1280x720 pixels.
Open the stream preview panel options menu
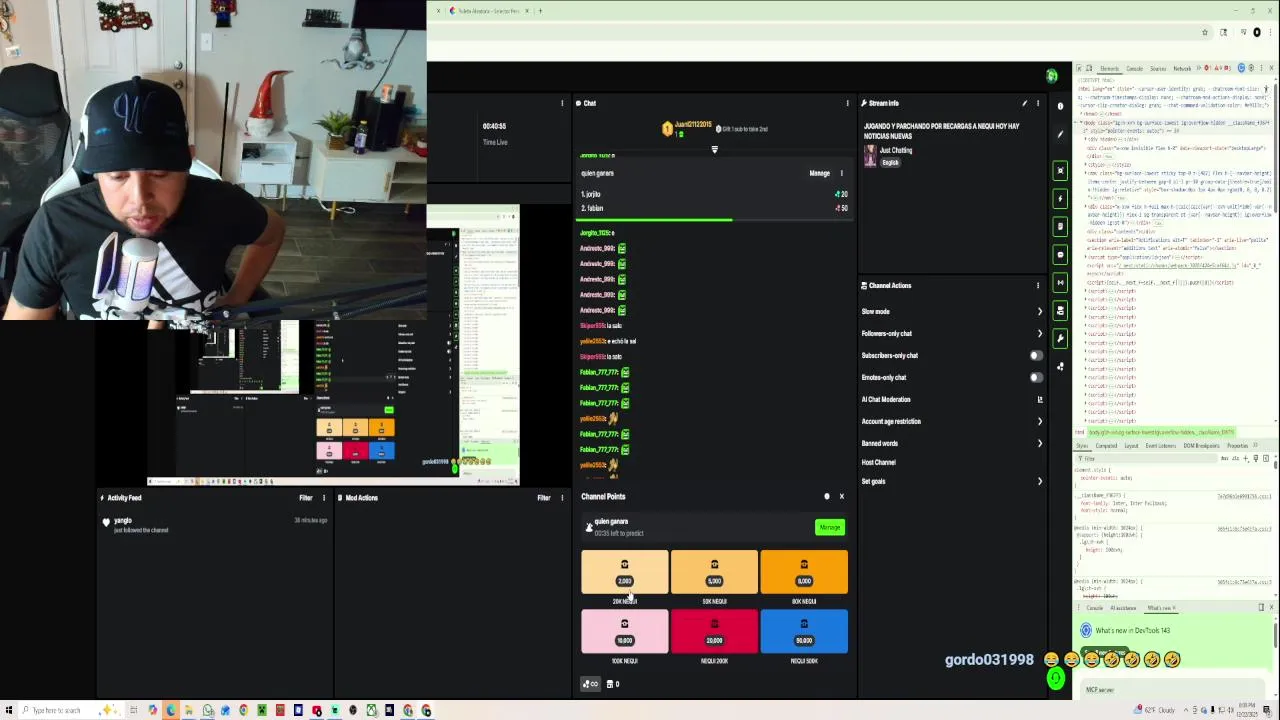coord(562,103)
